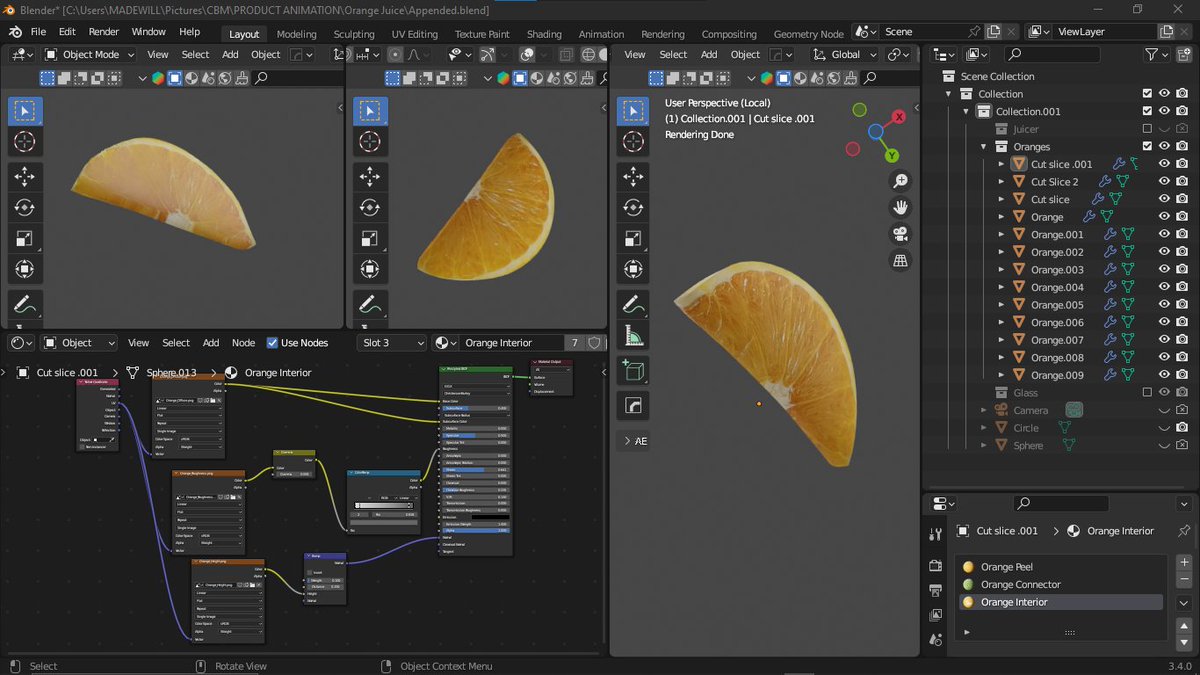The image size is (1200, 675).
Task: Enable the Glass collection checkbox
Action: 1147,392
